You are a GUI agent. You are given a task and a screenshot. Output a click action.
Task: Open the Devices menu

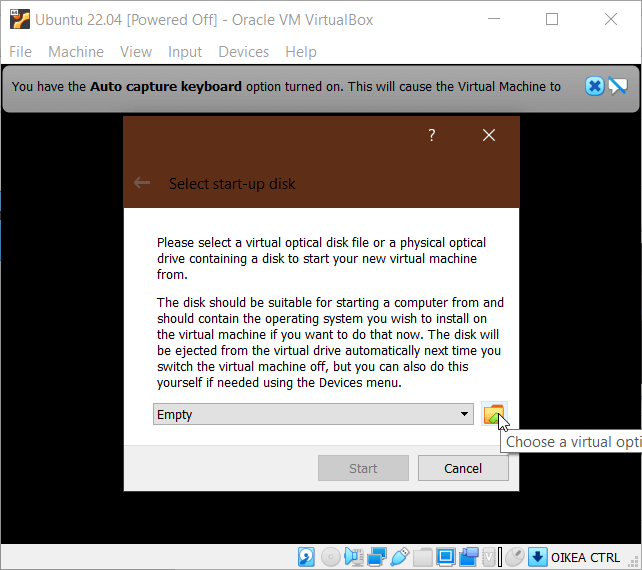point(244,52)
